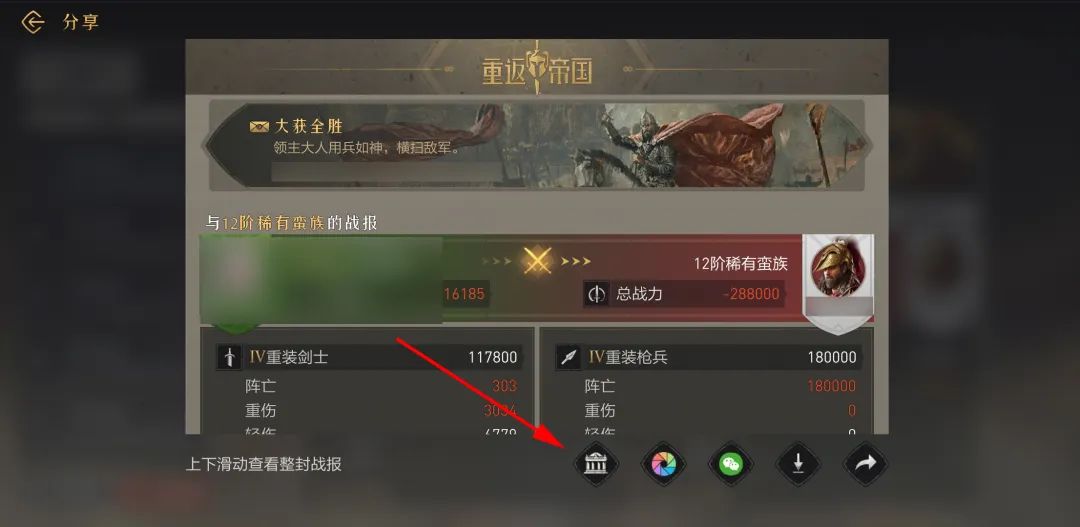Open the forward share arrow icon
This screenshot has width=1080, height=527.
[866, 464]
